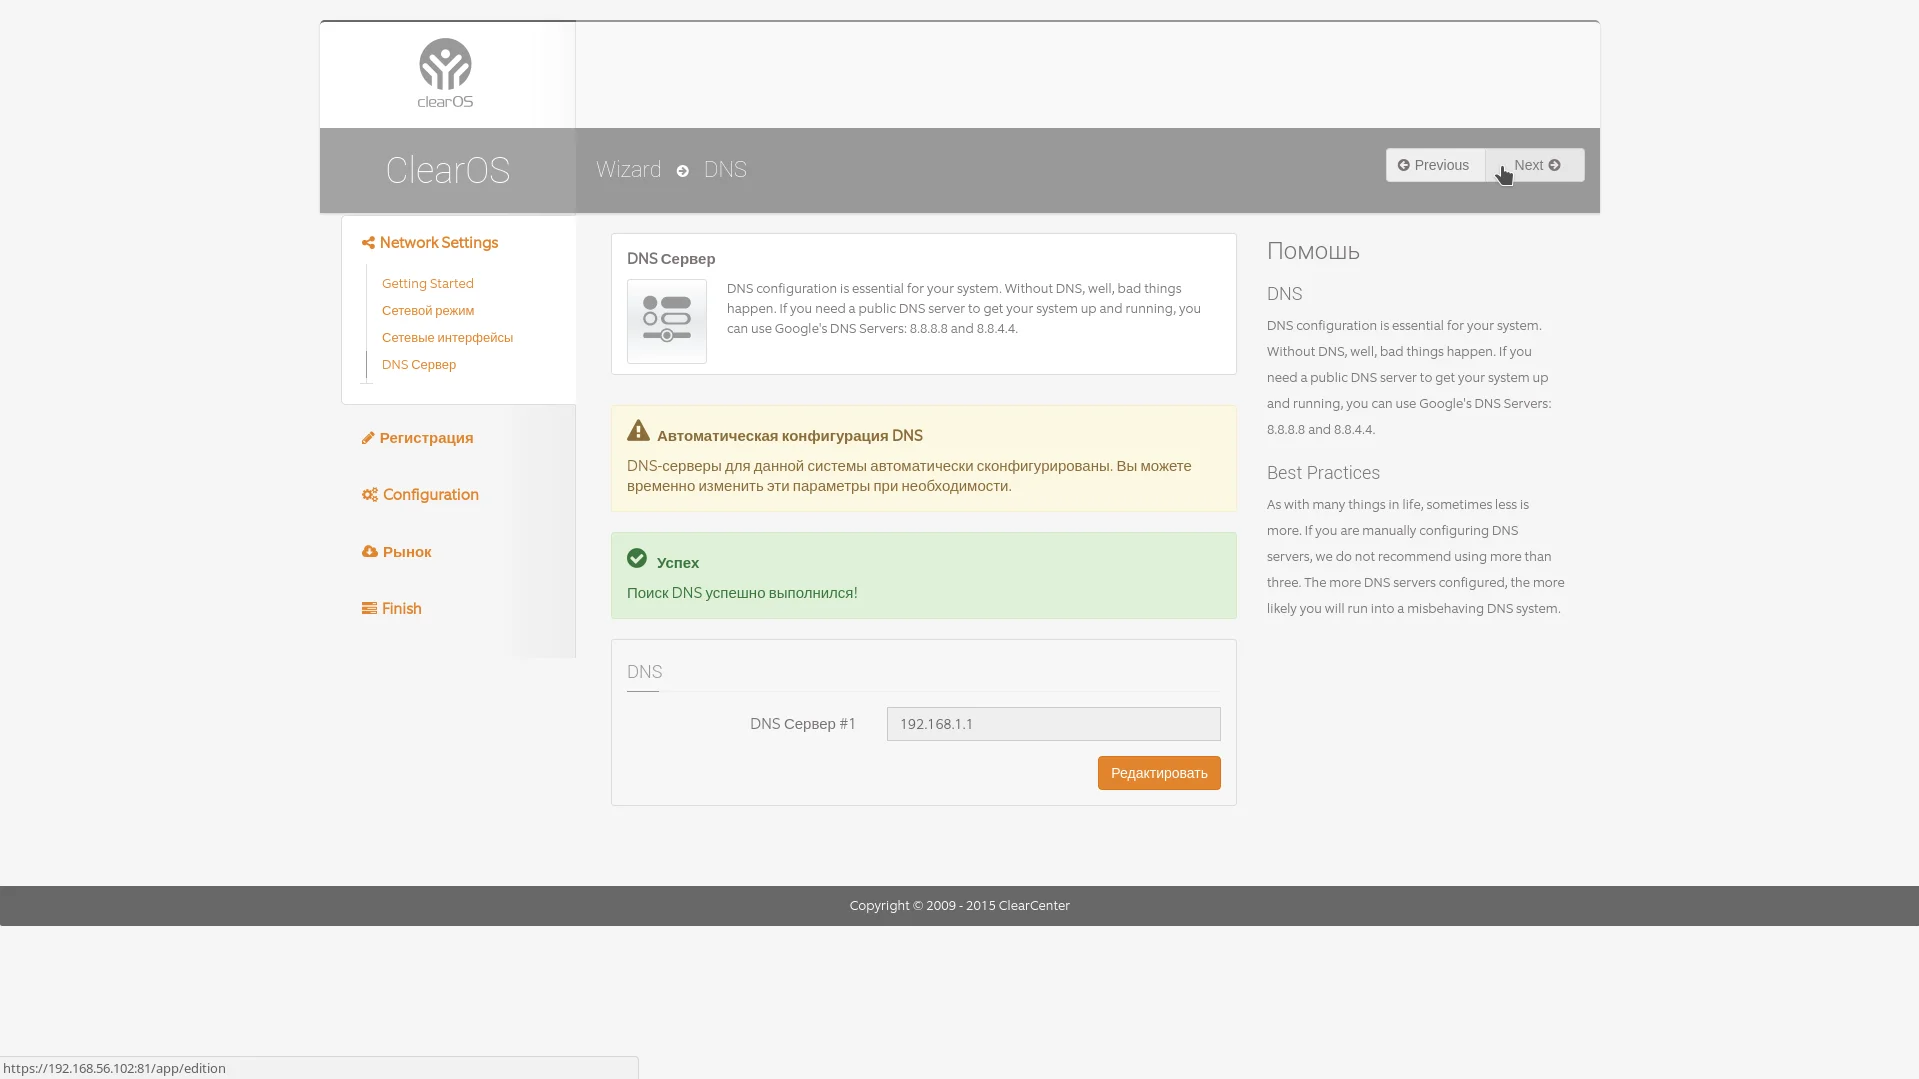
Task: Click the ClearOS banner title
Action: tap(448, 170)
